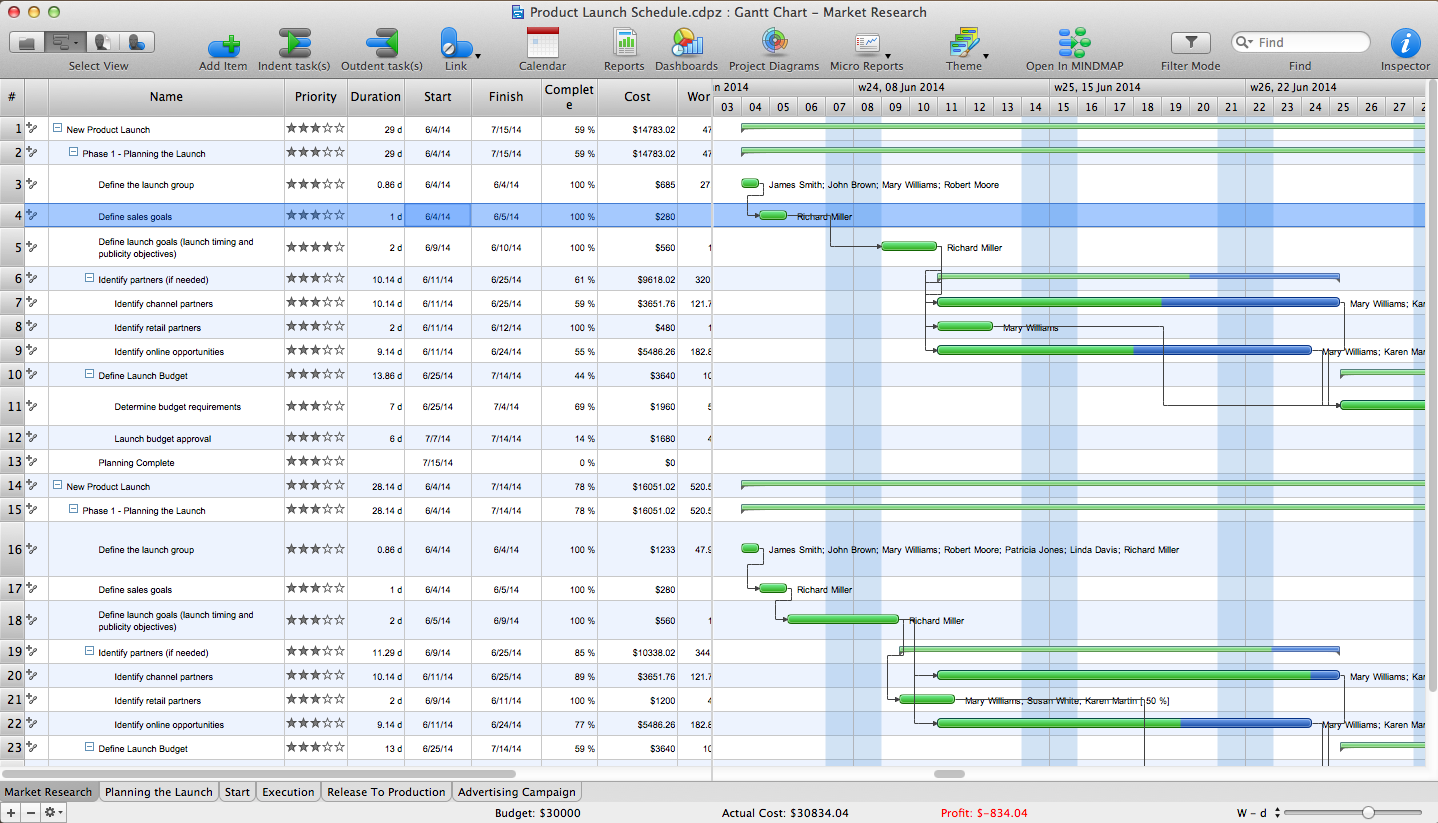Click the timeline zoom slider at bottom right
This screenshot has width=1438, height=823.
coord(1367,813)
